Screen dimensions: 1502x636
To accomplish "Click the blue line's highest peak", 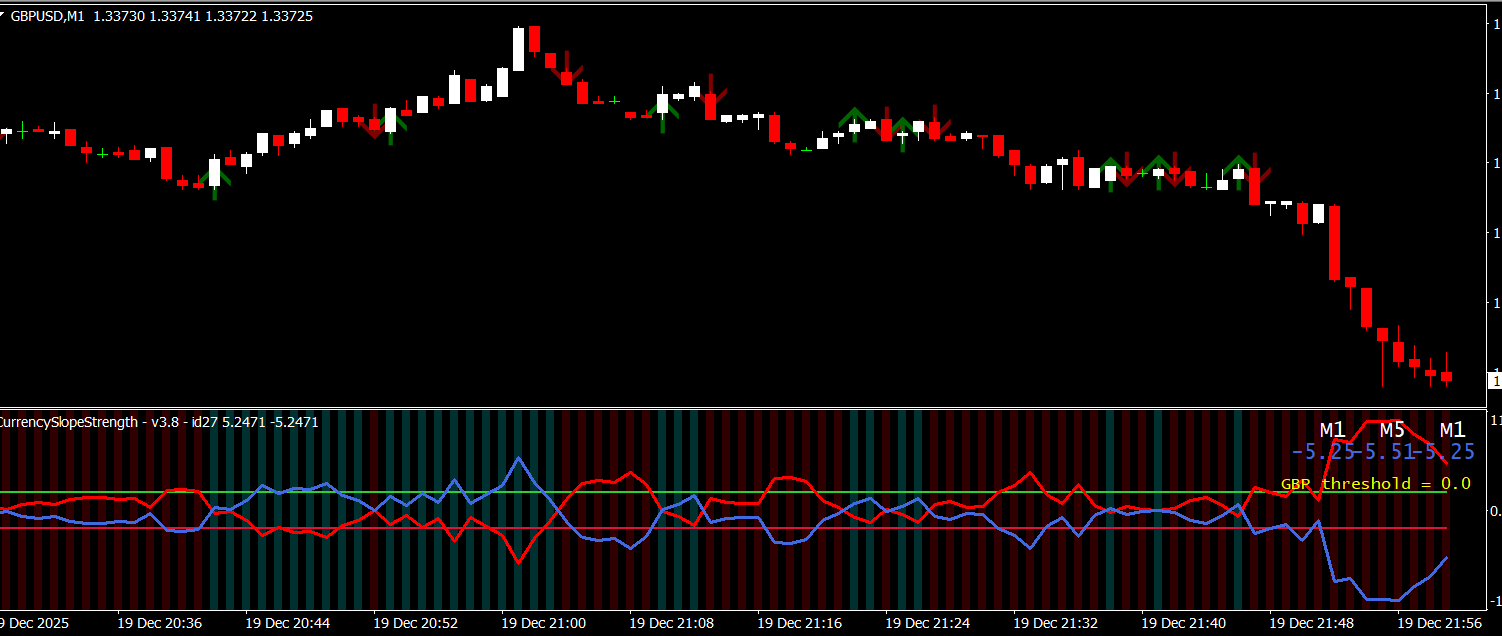I will 518,459.
